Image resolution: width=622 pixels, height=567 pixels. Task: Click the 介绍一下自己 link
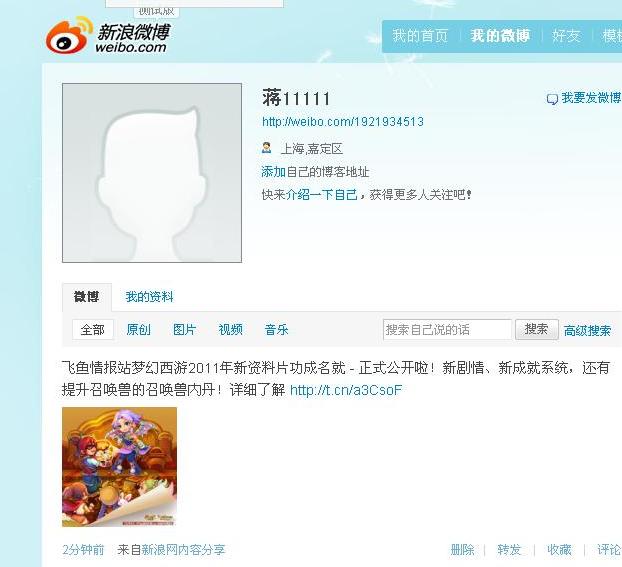point(322,195)
